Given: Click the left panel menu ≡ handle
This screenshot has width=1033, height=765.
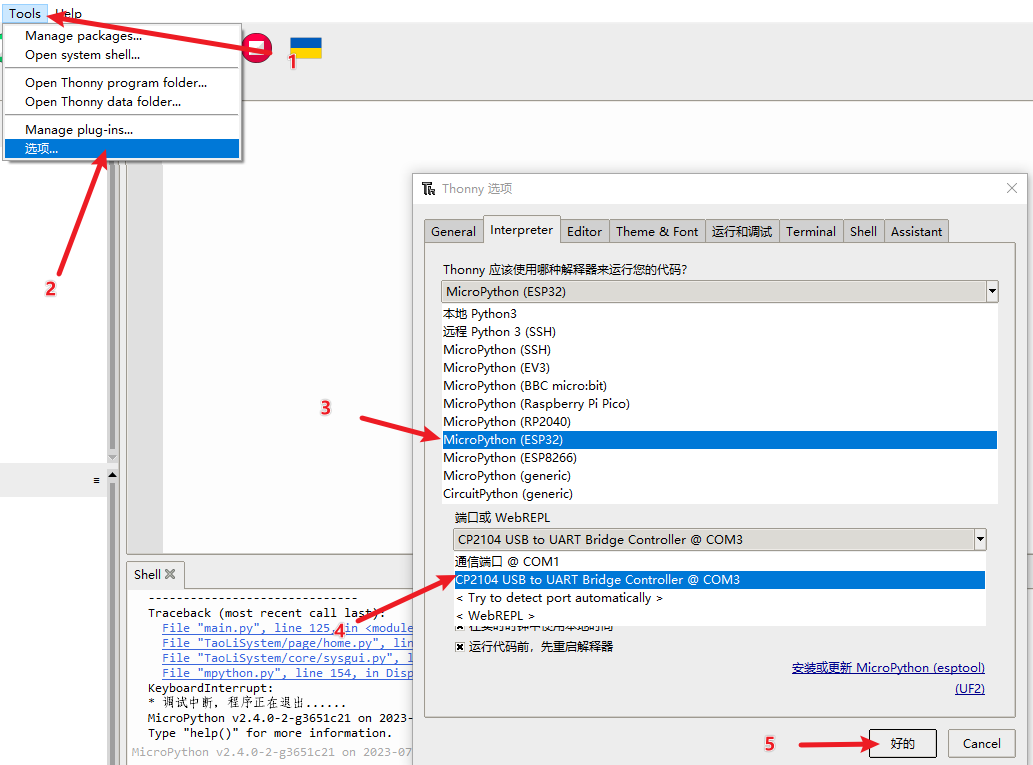Looking at the screenshot, I should tap(96, 480).
